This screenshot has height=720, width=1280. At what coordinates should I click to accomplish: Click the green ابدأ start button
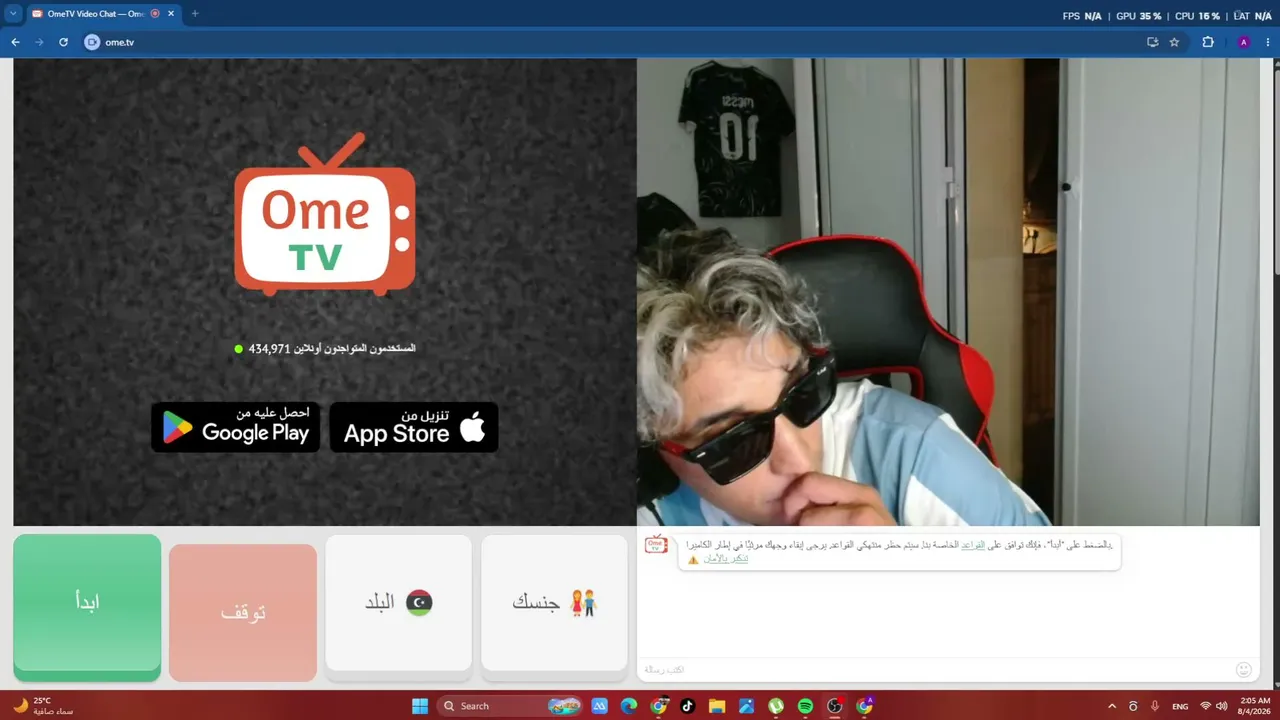87,607
